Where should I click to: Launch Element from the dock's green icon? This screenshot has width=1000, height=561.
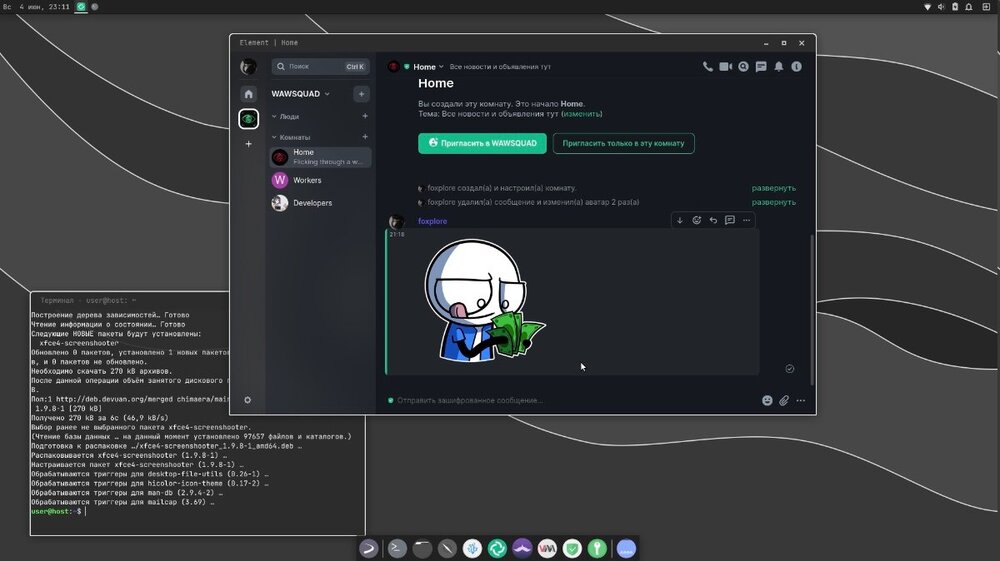tap(497, 548)
